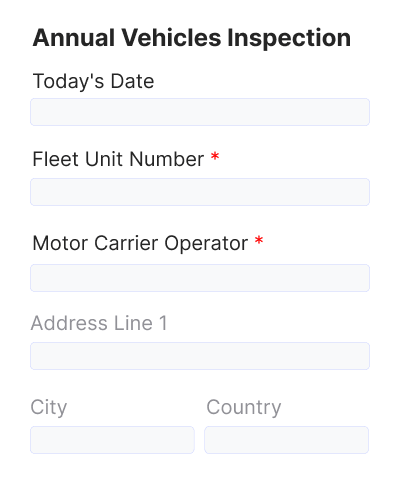Click the City label text
Image resolution: width=400 pixels, height=480 pixels.
click(x=49, y=408)
